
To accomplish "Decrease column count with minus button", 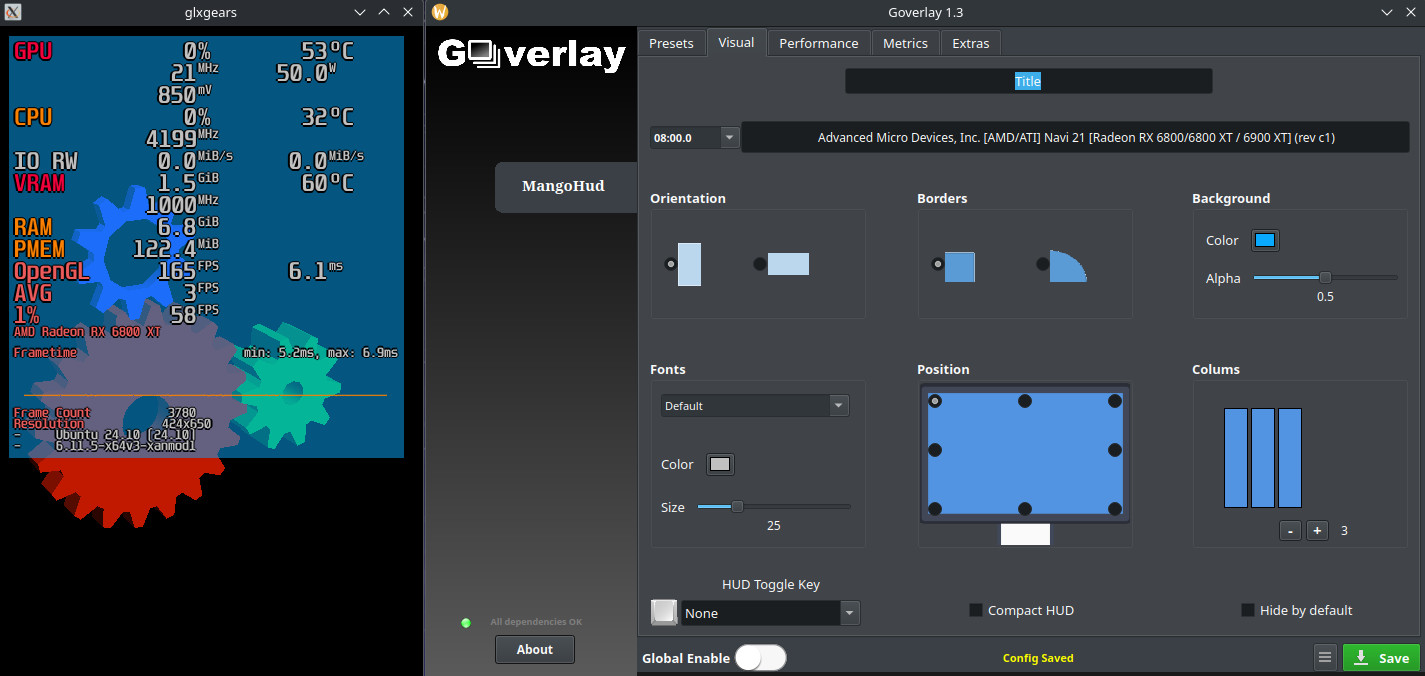I will pyautogui.click(x=1290, y=531).
